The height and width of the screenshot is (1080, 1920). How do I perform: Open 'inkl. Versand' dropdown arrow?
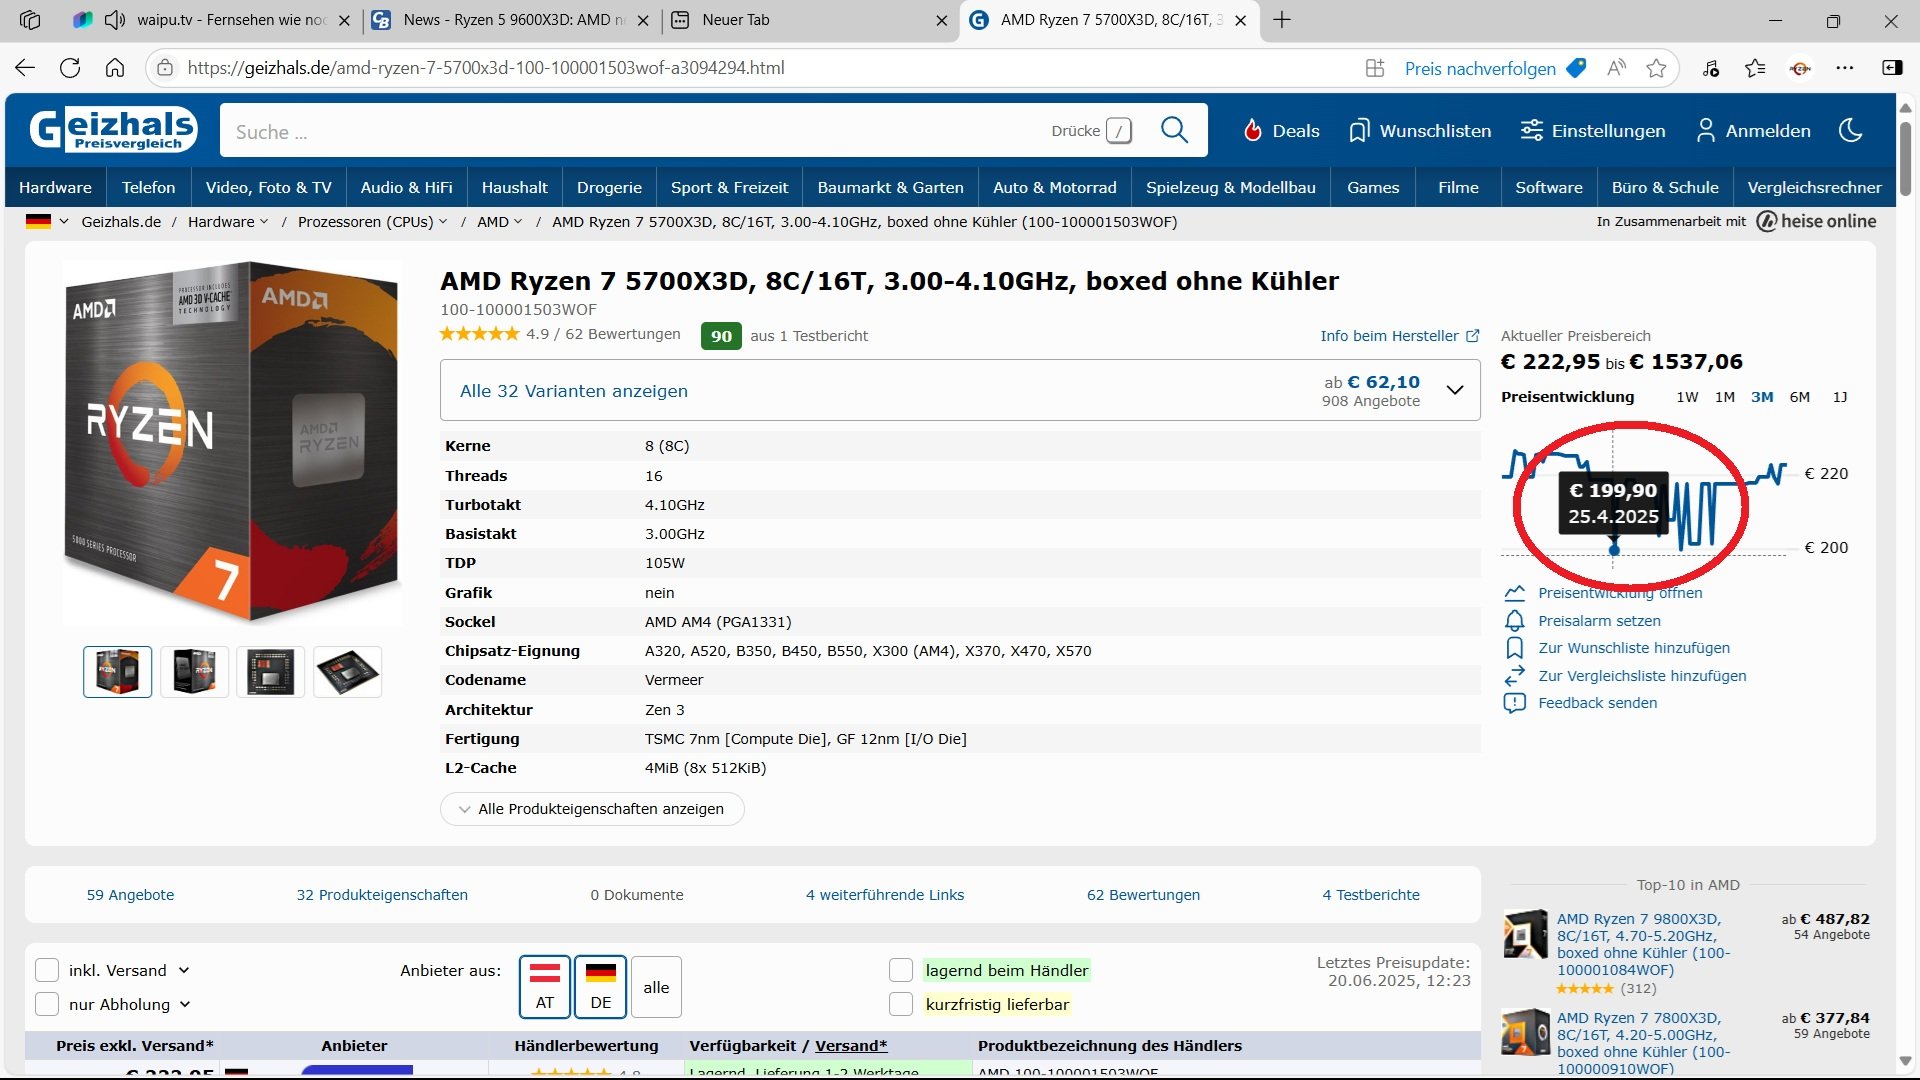(x=184, y=970)
